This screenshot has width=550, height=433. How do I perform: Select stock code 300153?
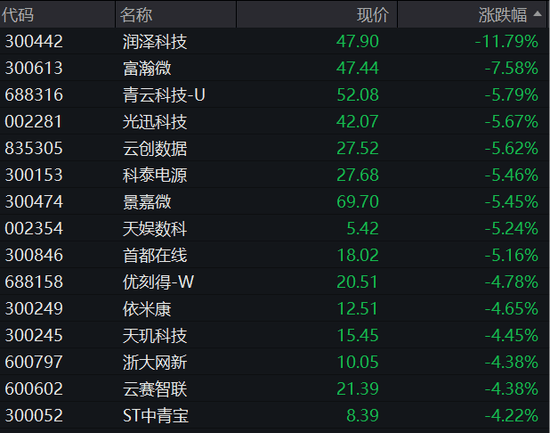pyautogui.click(x=34, y=175)
